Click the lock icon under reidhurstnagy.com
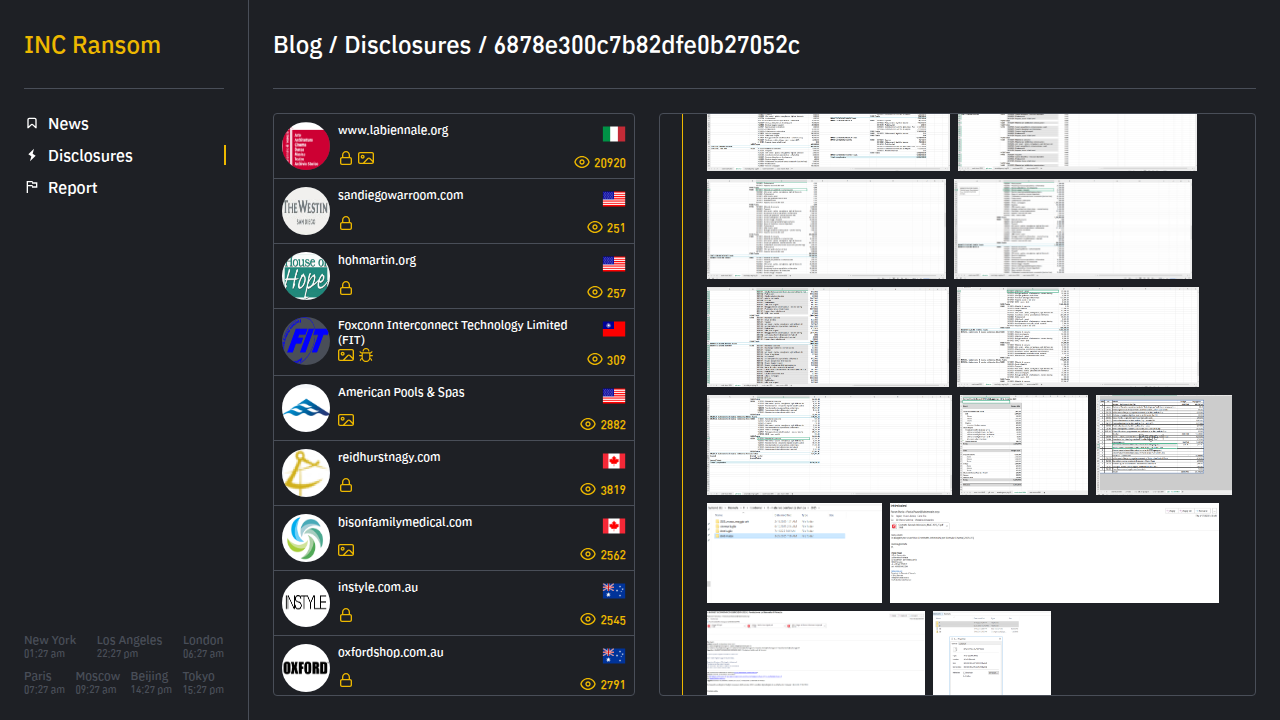1280x720 pixels. [x=346, y=485]
